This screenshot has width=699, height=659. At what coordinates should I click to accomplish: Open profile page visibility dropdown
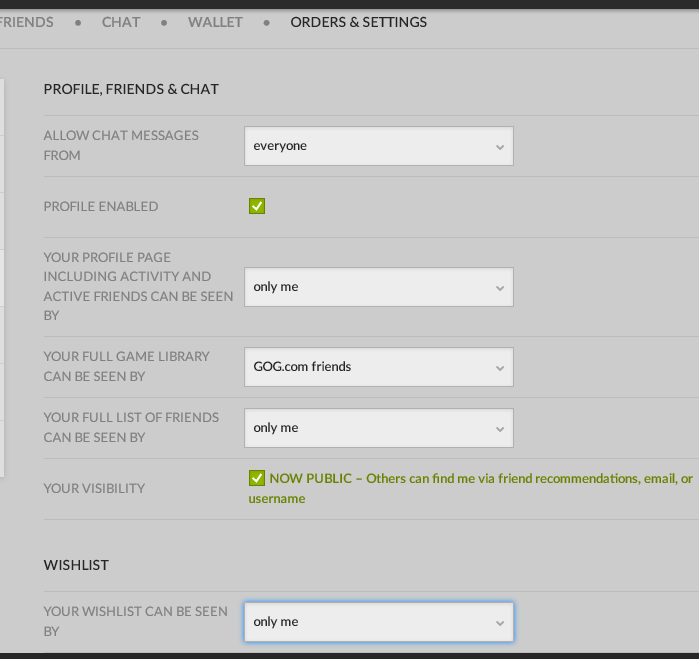point(379,287)
